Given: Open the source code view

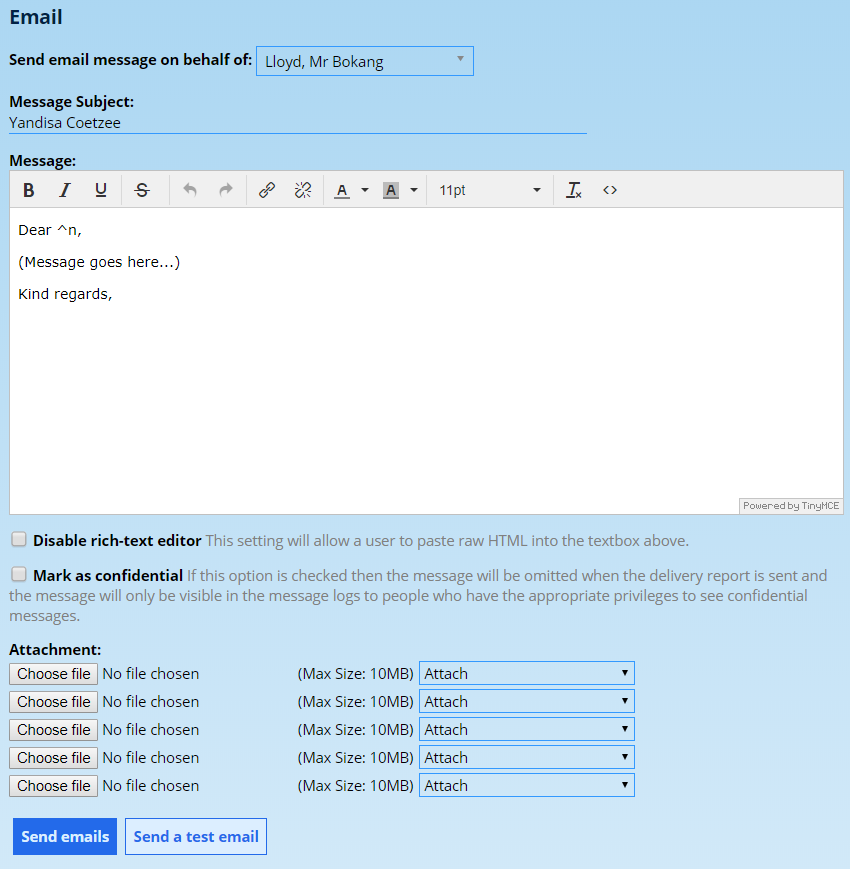Looking at the screenshot, I should point(610,190).
